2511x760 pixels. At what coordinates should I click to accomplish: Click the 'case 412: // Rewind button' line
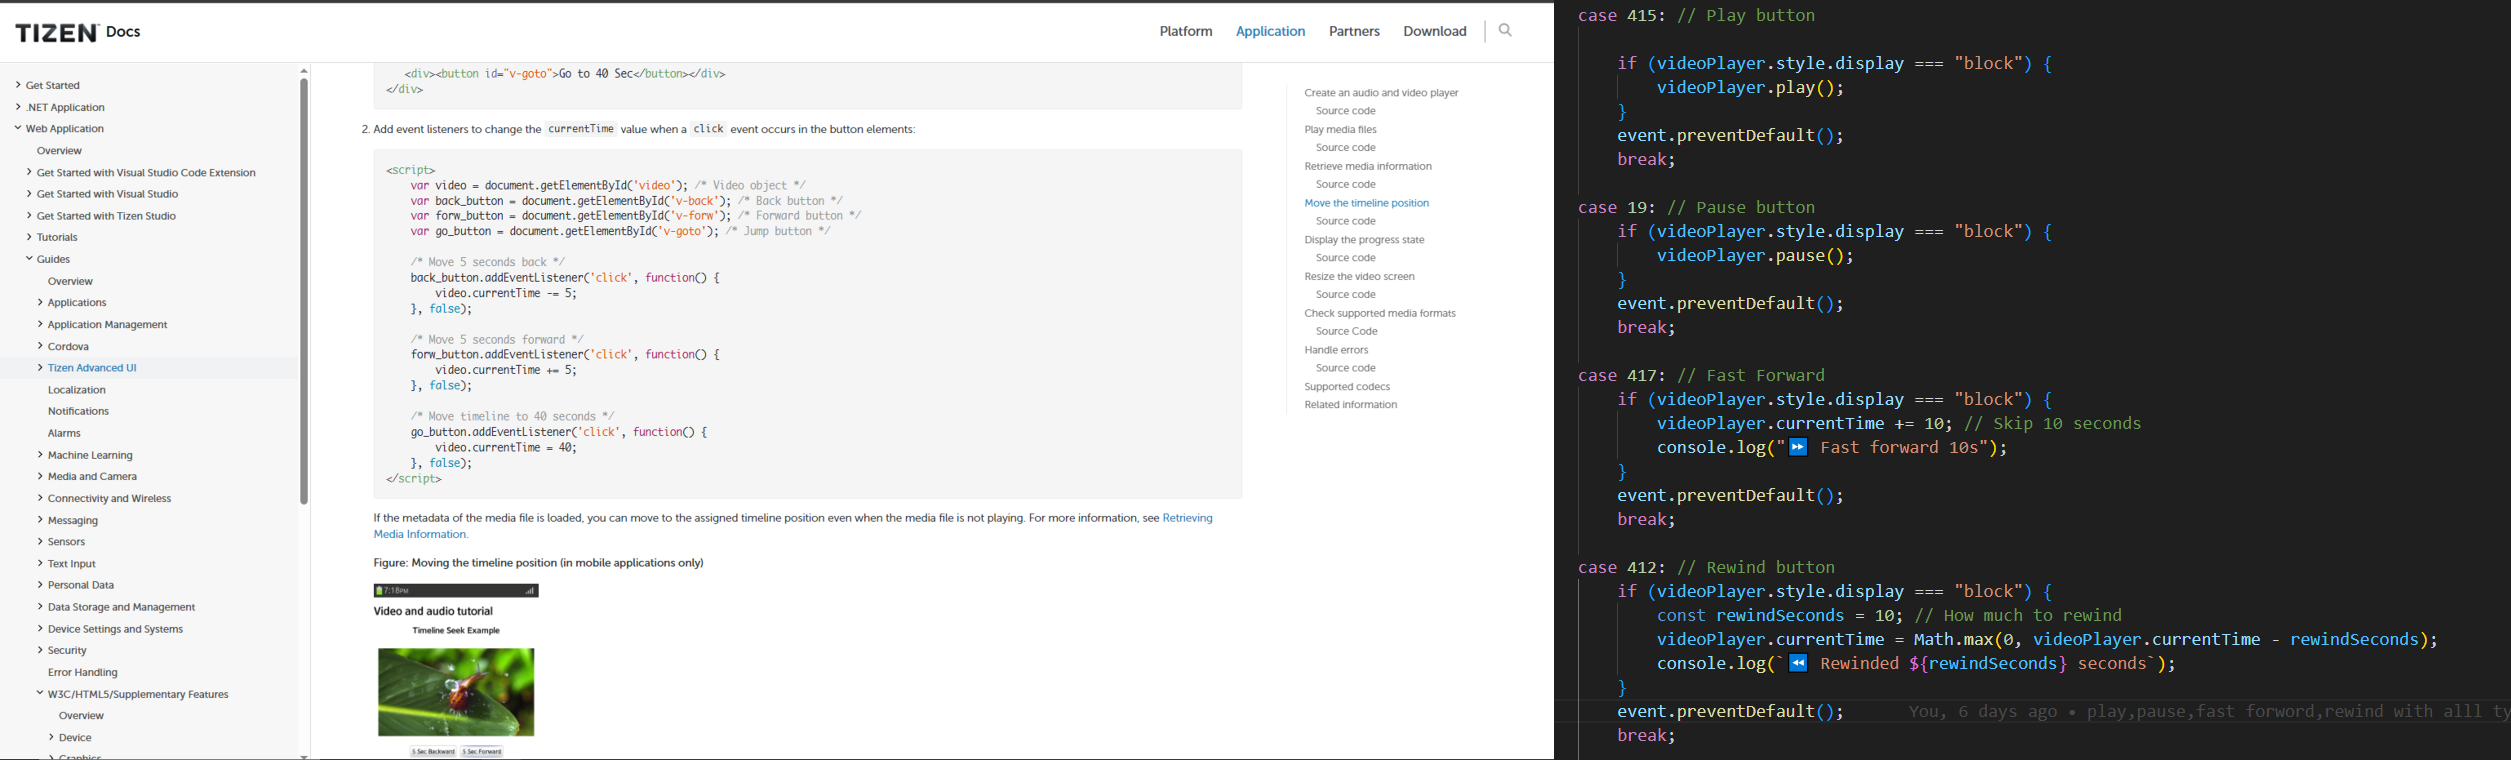1706,568
